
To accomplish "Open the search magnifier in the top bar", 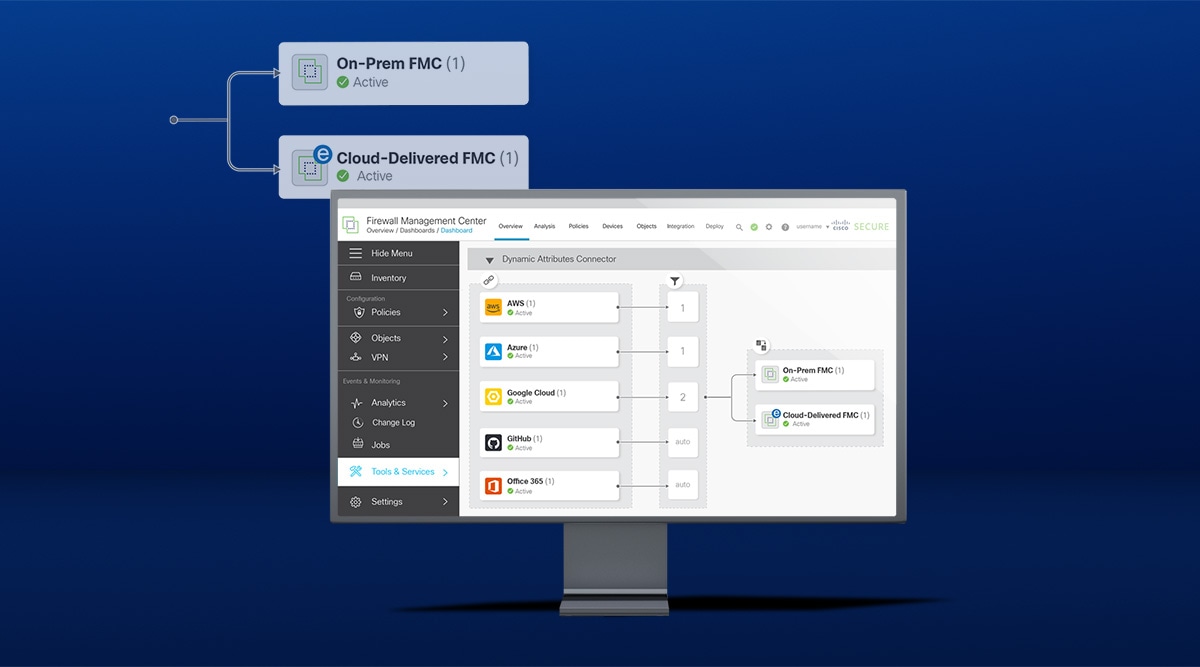I will pyautogui.click(x=739, y=227).
